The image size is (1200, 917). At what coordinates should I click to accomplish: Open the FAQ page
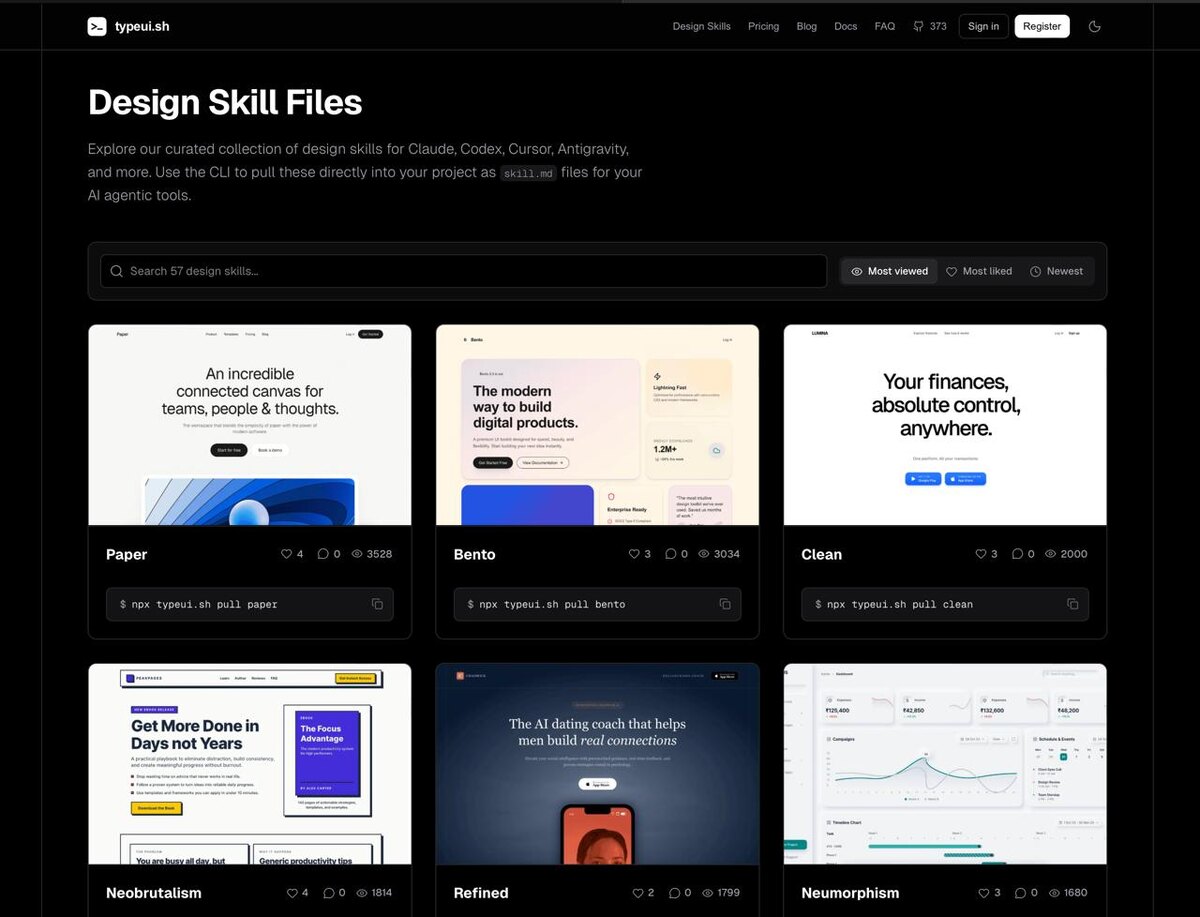coord(884,26)
